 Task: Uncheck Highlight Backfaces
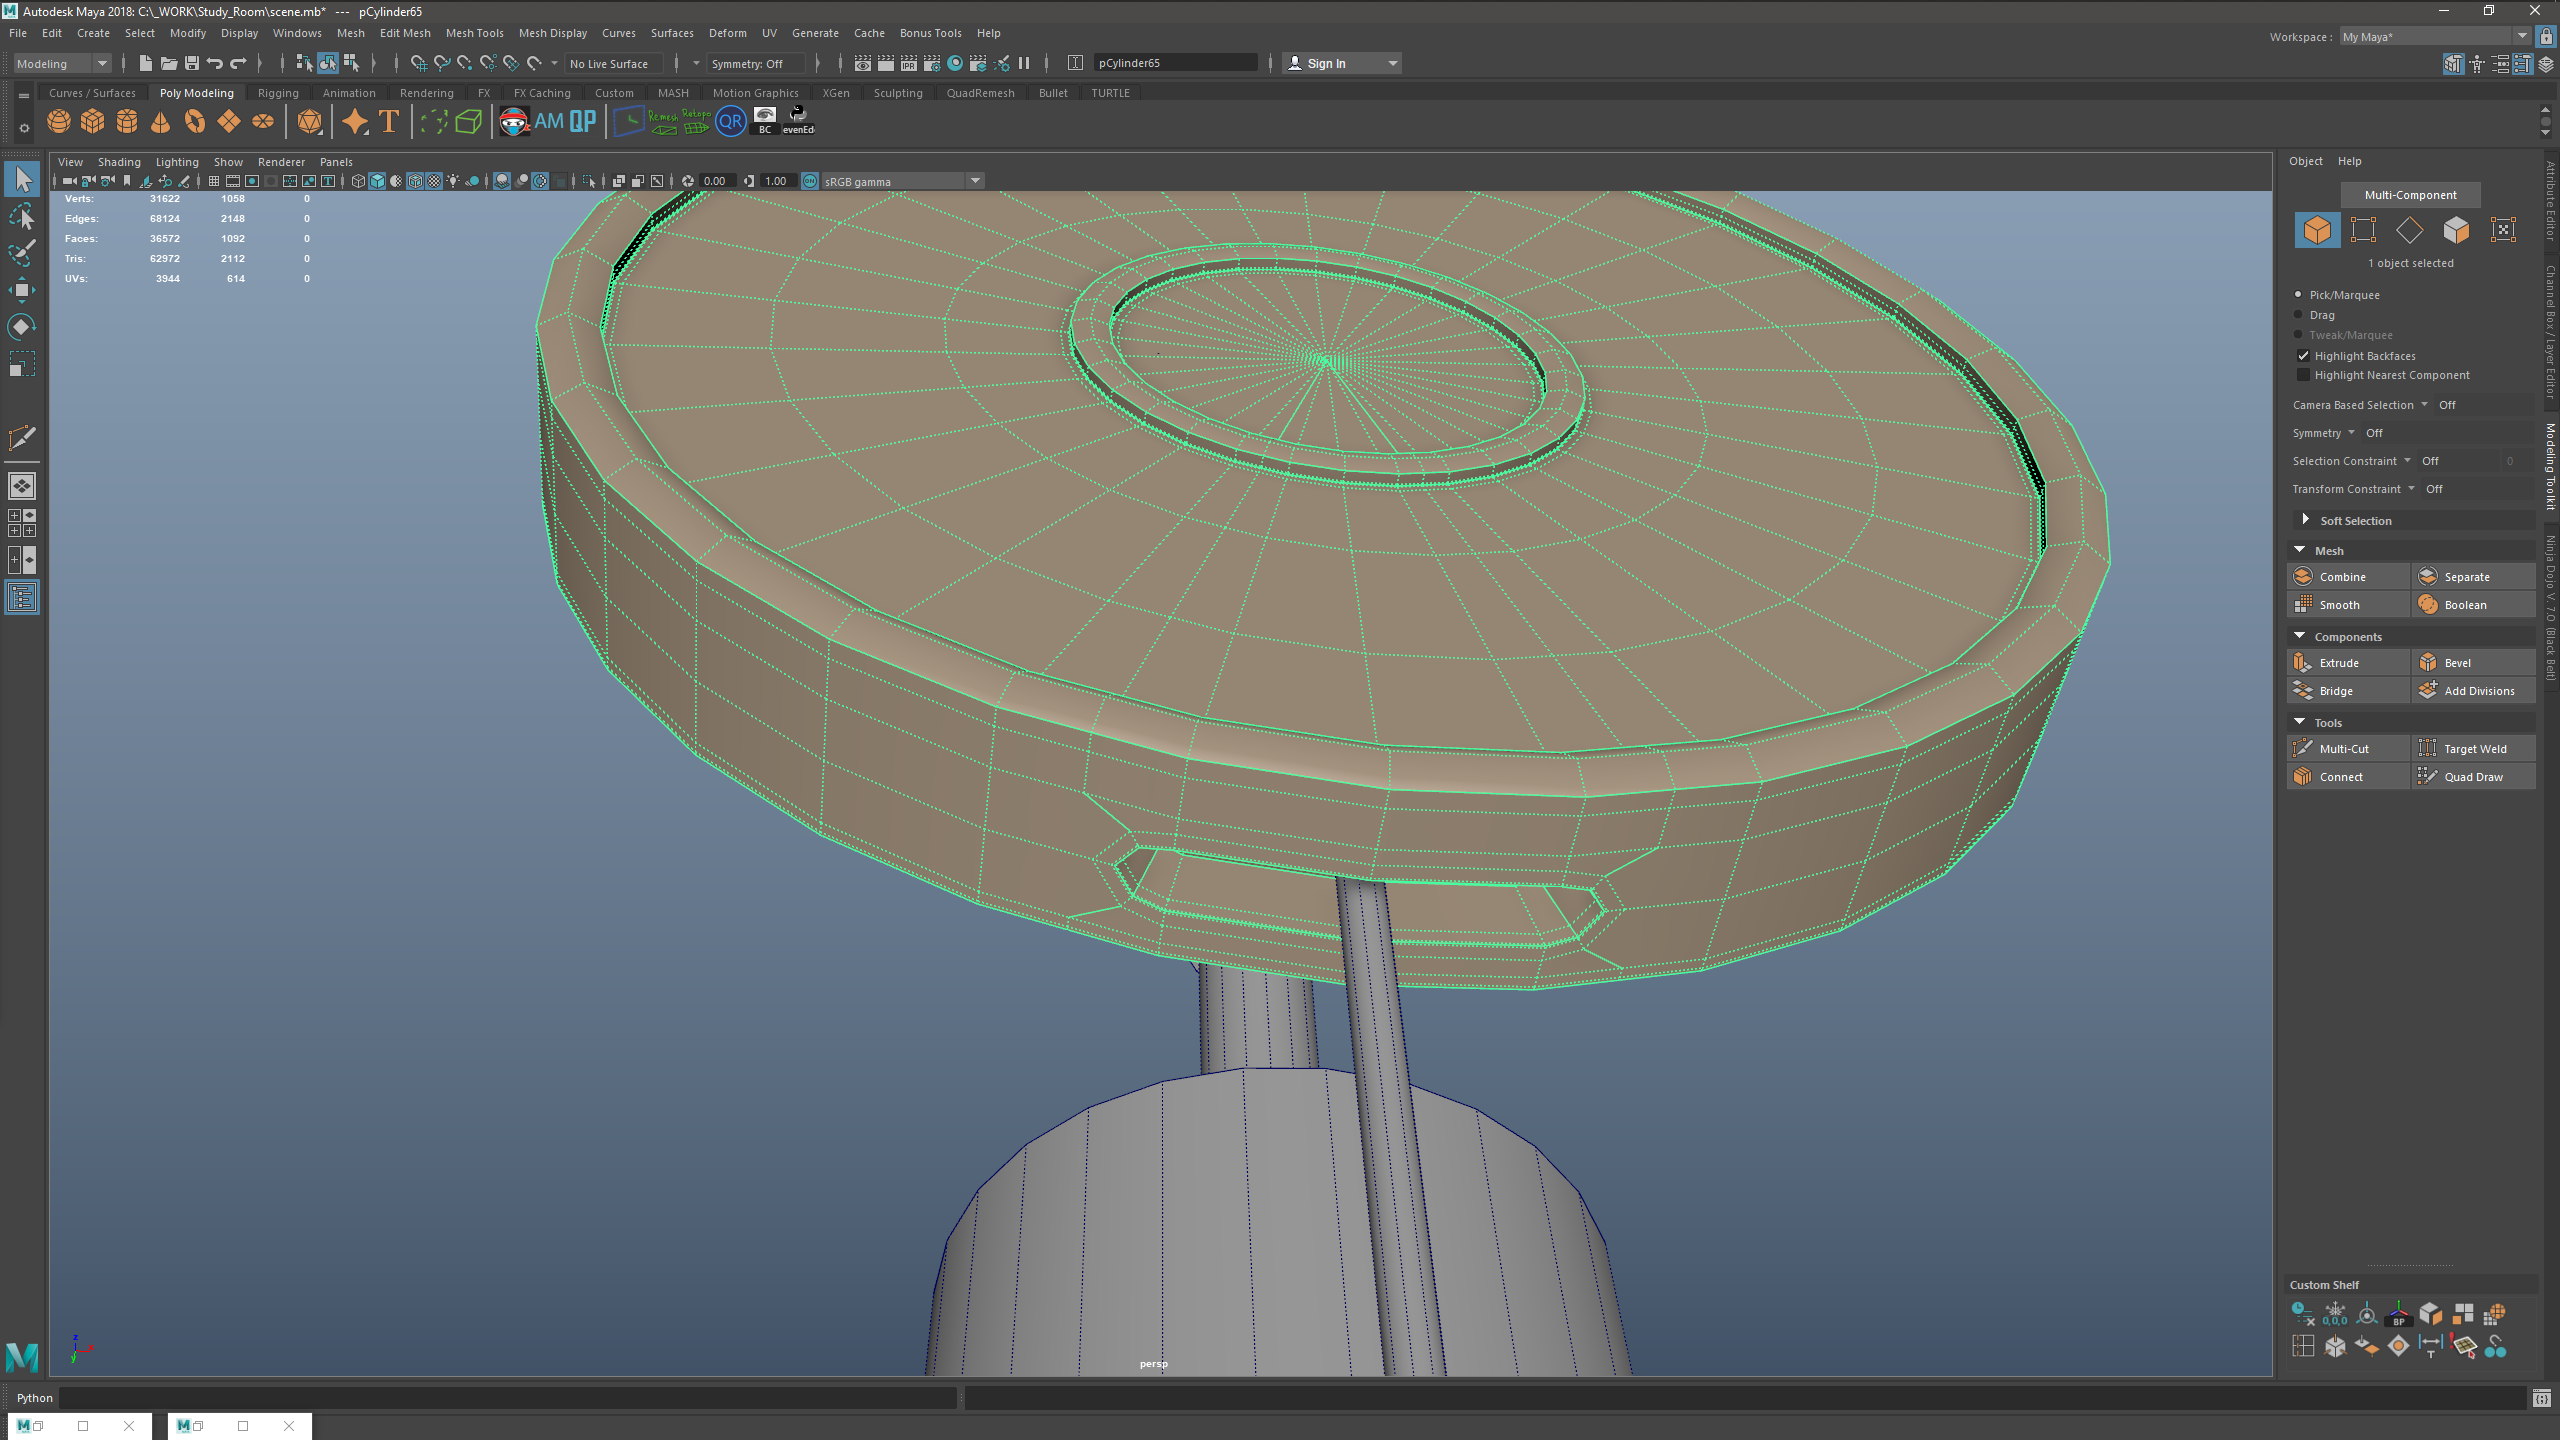[x=2304, y=355]
